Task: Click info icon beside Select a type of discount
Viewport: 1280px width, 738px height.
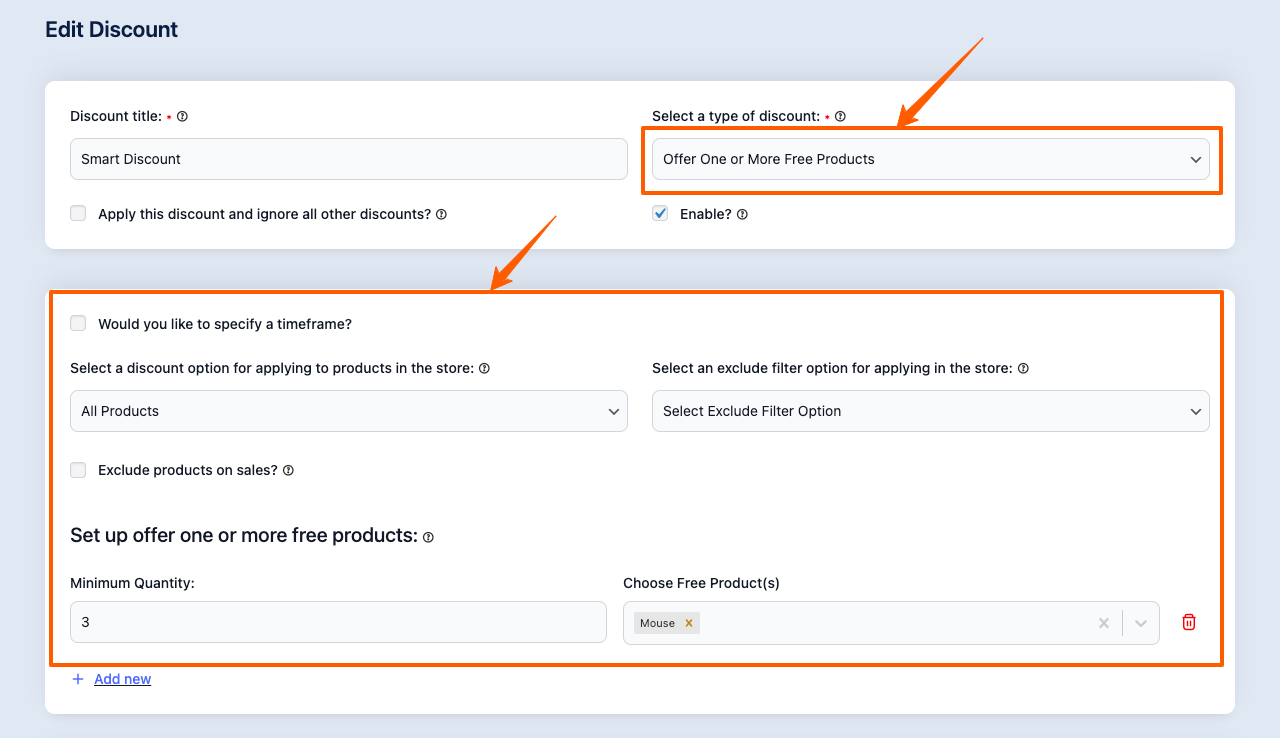Action: (840, 117)
